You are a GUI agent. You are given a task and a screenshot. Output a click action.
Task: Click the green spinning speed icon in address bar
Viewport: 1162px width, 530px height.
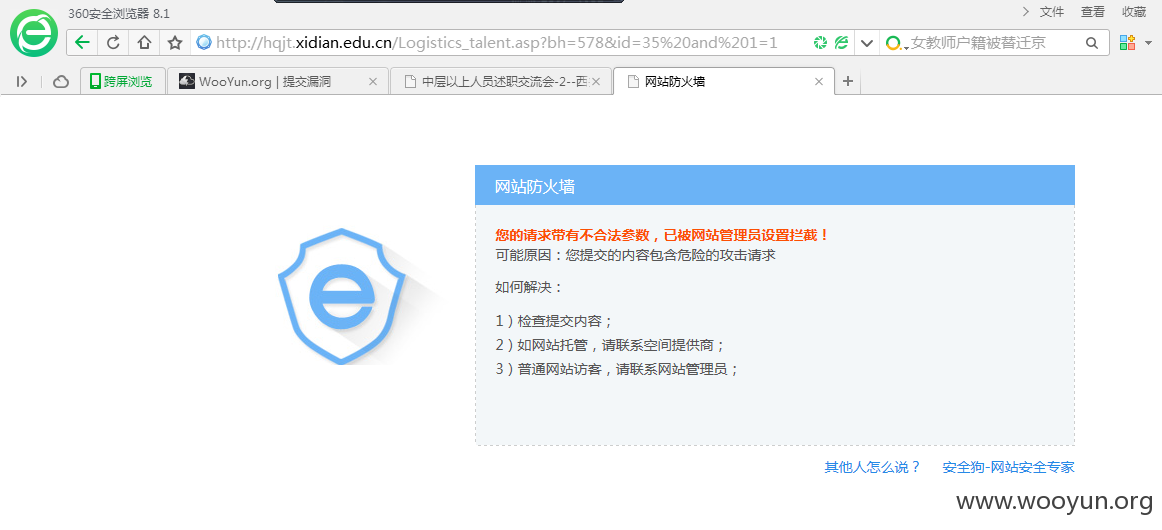[820, 43]
